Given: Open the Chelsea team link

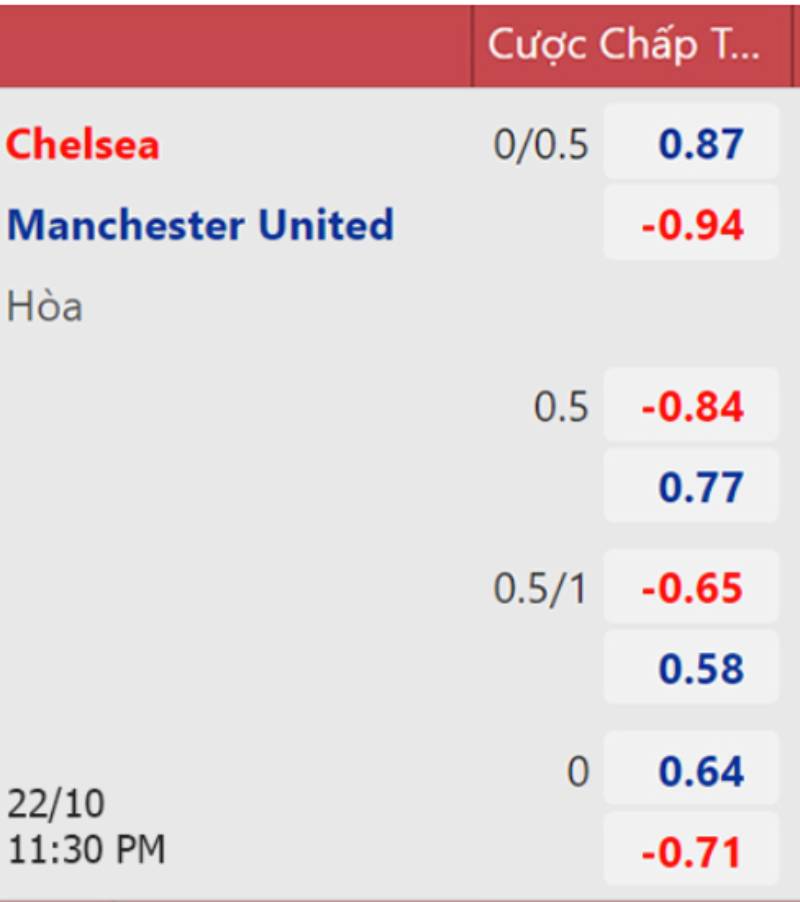Looking at the screenshot, I should 83,145.
